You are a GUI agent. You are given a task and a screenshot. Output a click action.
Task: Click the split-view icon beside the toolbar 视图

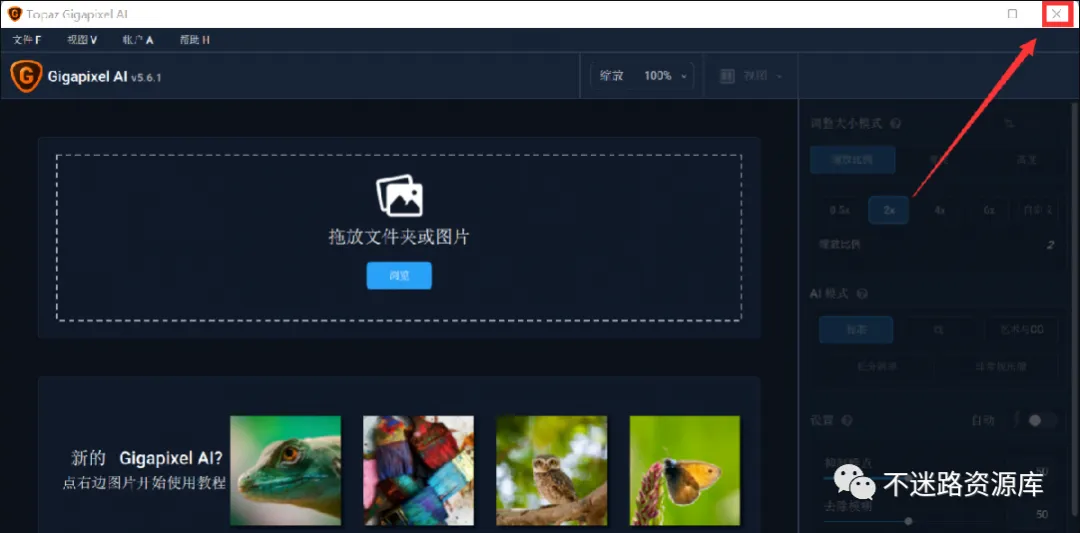point(727,76)
